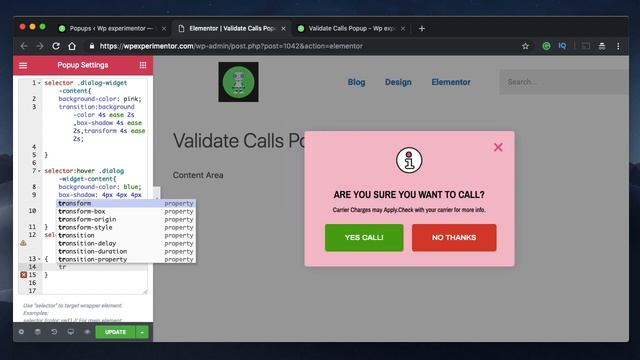The width and height of the screenshot is (640, 360).
Task: Open the History revisions icon
Action: (54, 332)
